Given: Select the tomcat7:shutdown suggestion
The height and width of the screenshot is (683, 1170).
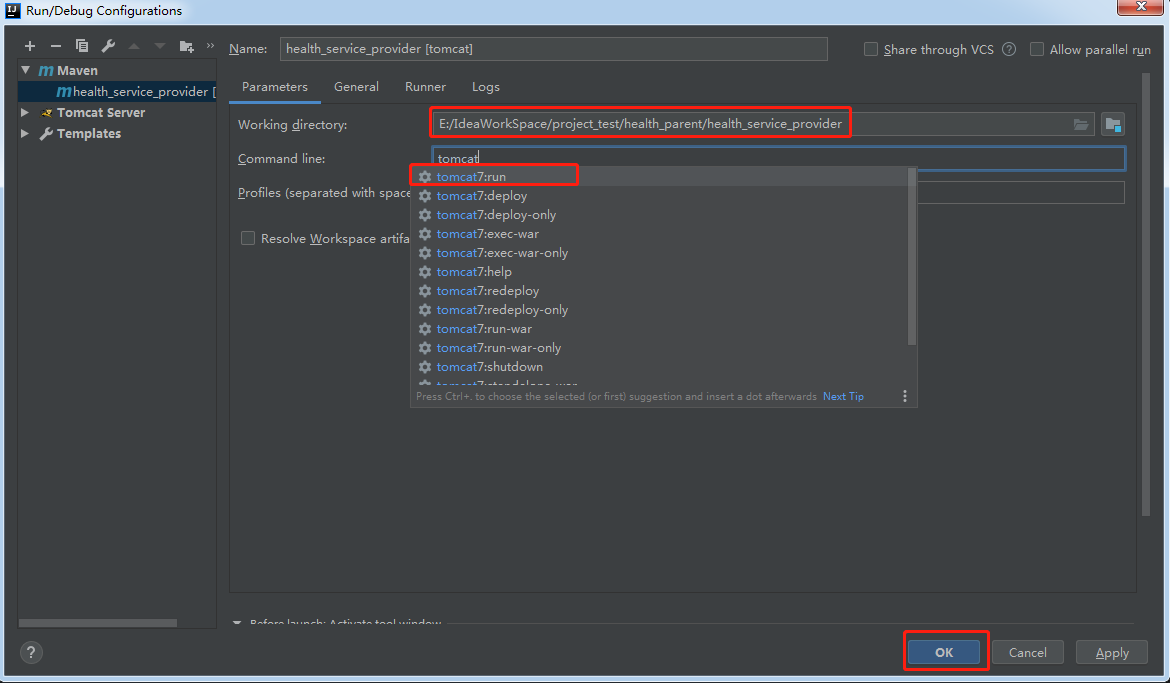Looking at the screenshot, I should click(489, 366).
